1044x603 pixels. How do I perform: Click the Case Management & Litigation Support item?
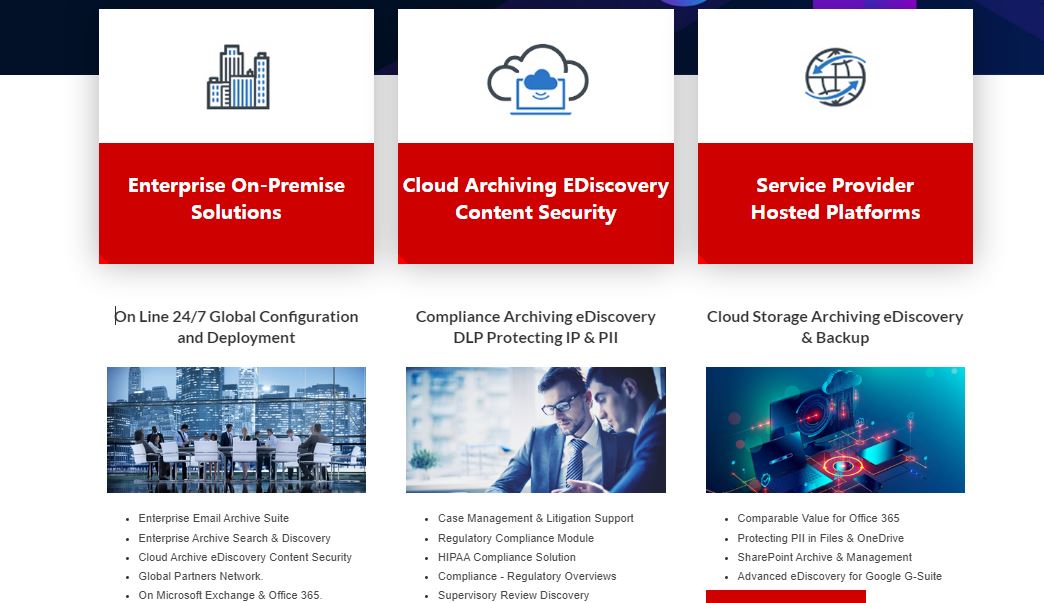point(535,518)
